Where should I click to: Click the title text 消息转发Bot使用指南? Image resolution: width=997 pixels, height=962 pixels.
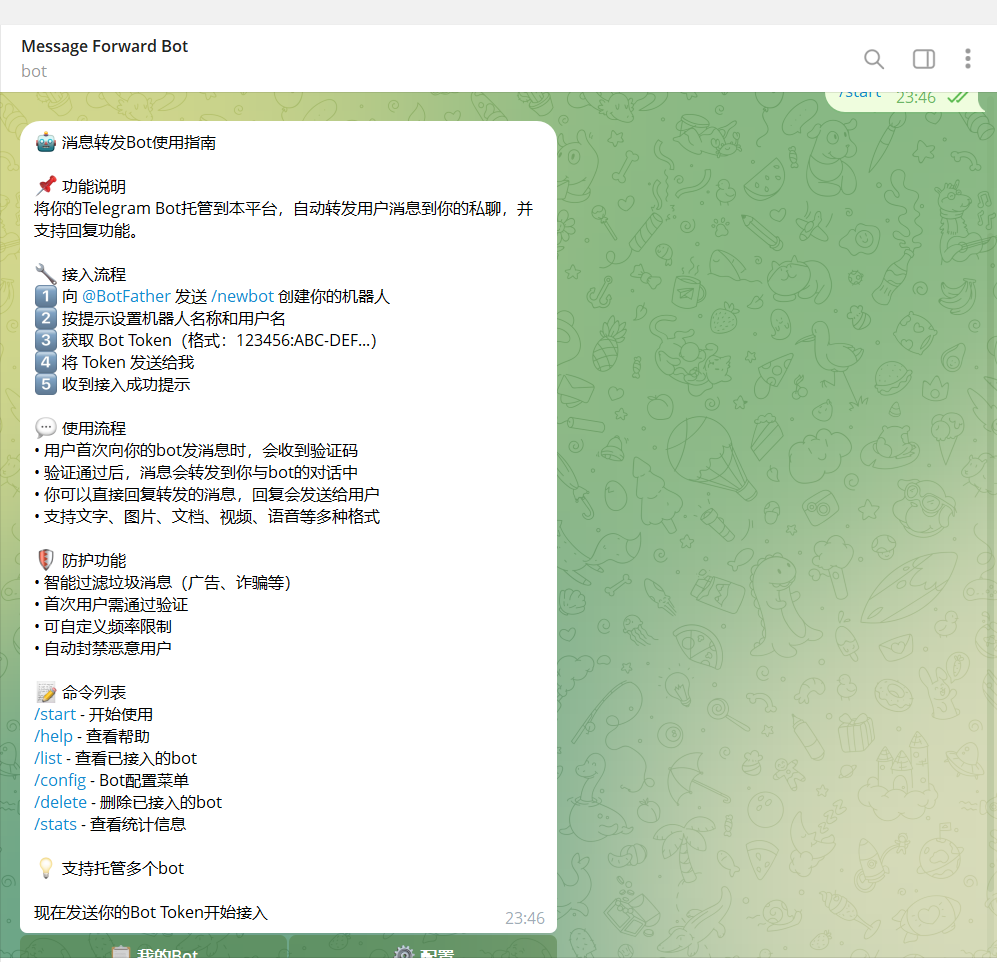point(139,142)
